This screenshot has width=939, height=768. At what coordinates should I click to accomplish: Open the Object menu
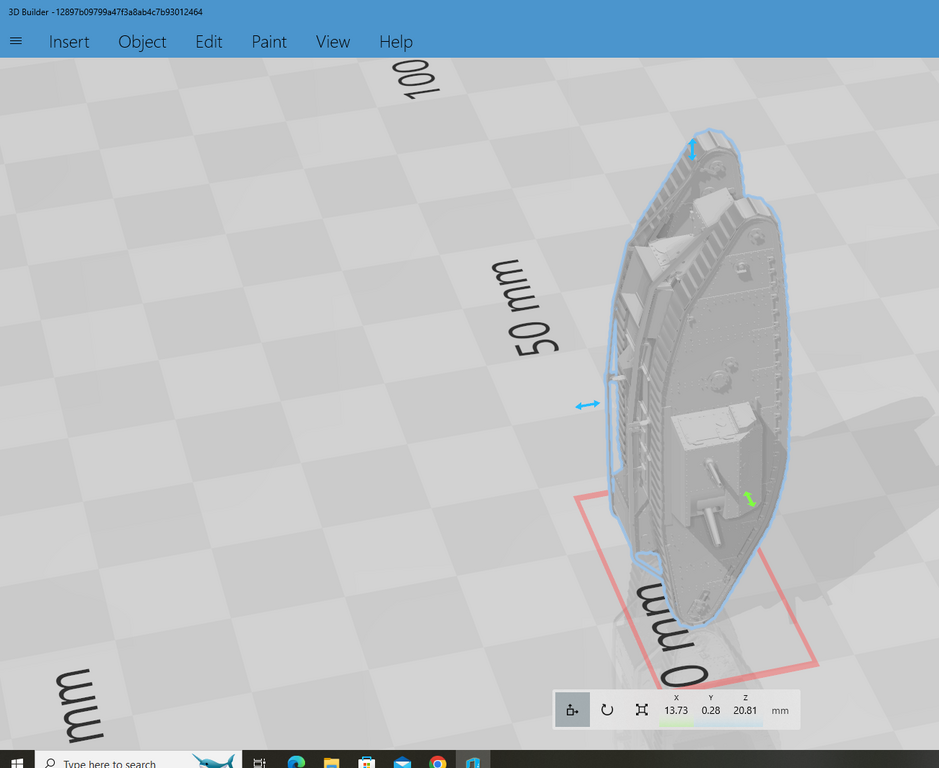coord(142,42)
